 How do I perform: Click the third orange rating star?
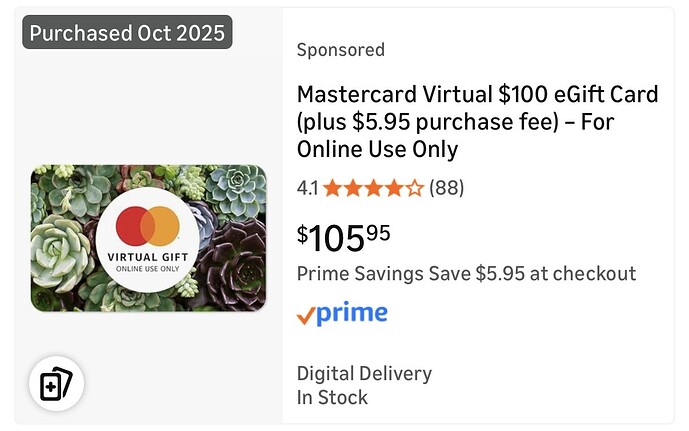click(373, 187)
